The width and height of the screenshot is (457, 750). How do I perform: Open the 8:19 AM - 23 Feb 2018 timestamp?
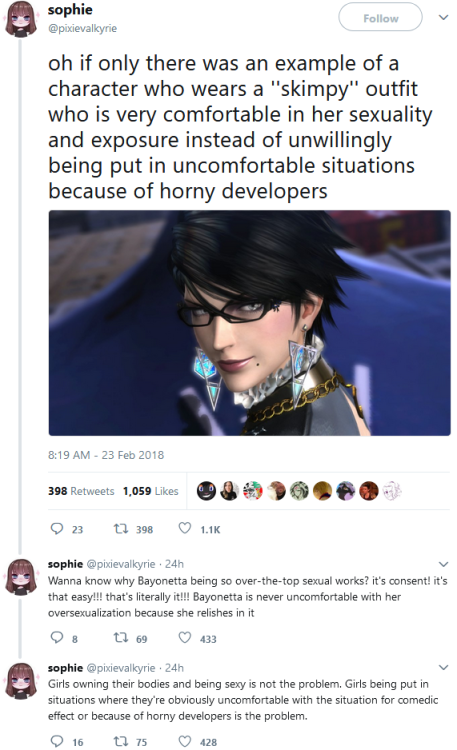tap(106, 455)
